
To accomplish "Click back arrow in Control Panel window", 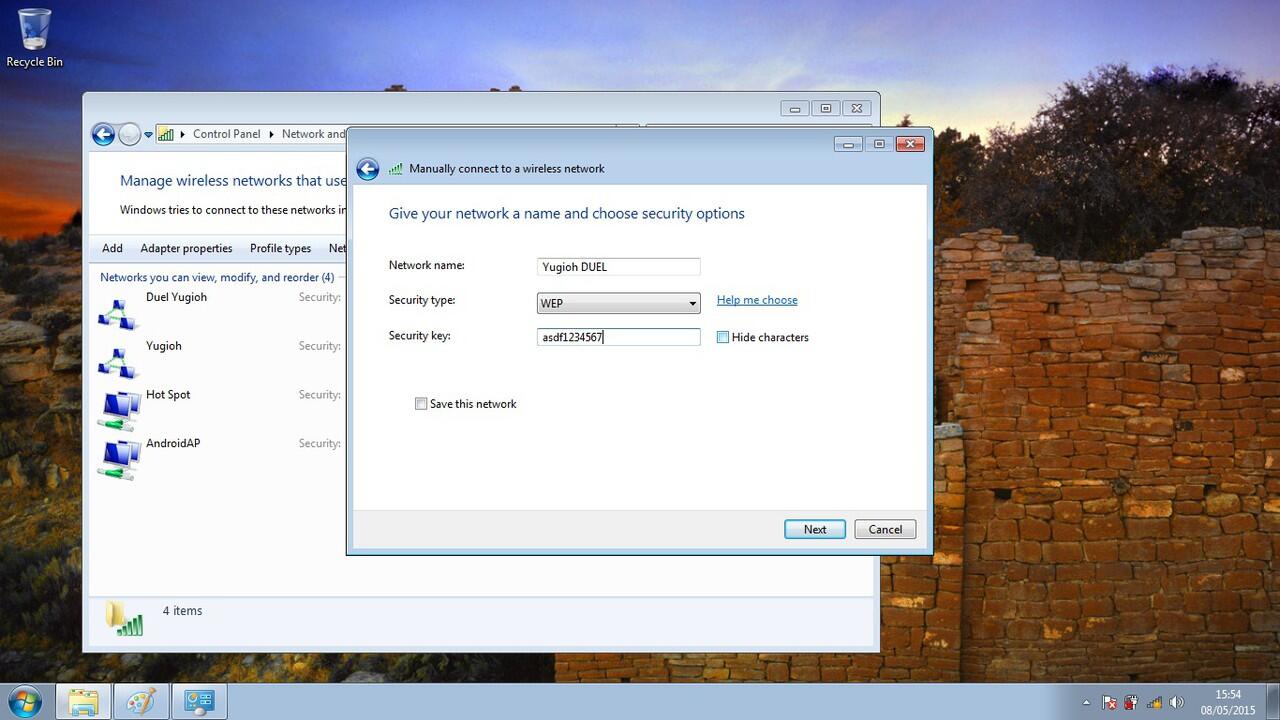I will click(103, 134).
